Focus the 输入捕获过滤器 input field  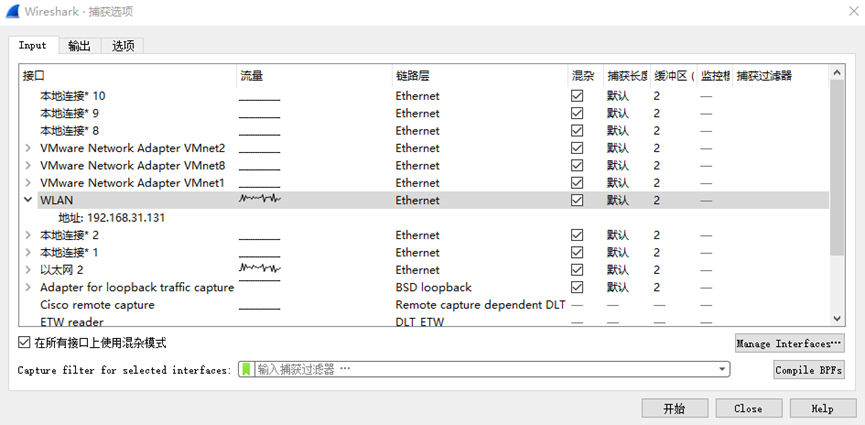point(485,369)
